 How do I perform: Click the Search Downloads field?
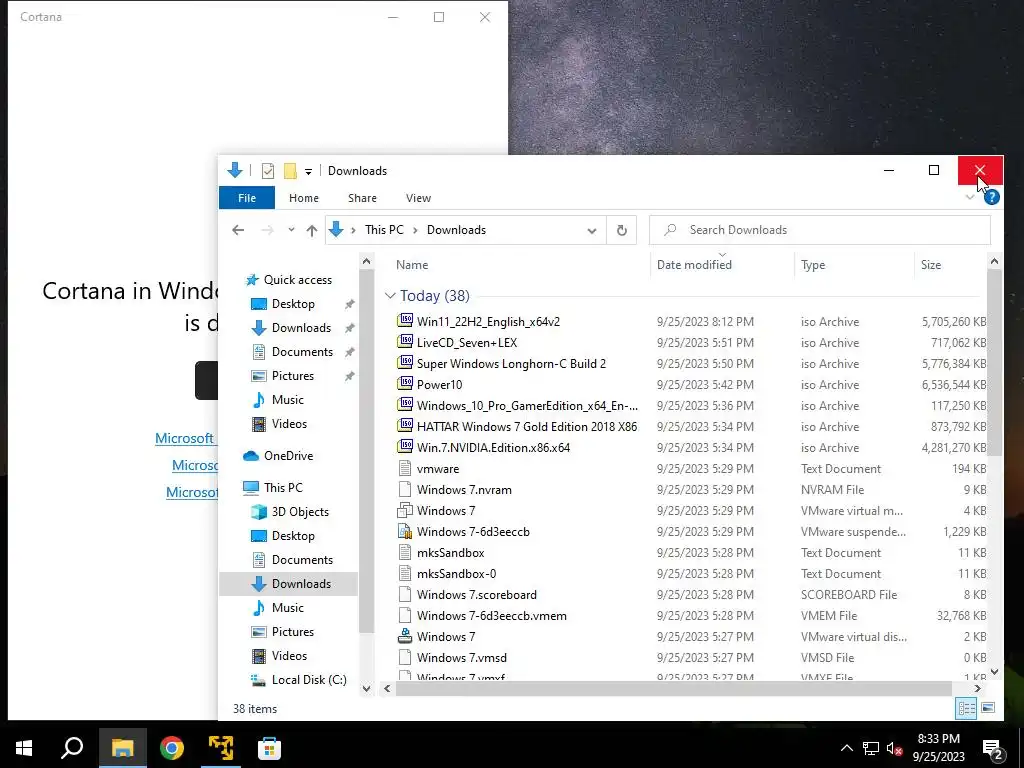(820, 230)
